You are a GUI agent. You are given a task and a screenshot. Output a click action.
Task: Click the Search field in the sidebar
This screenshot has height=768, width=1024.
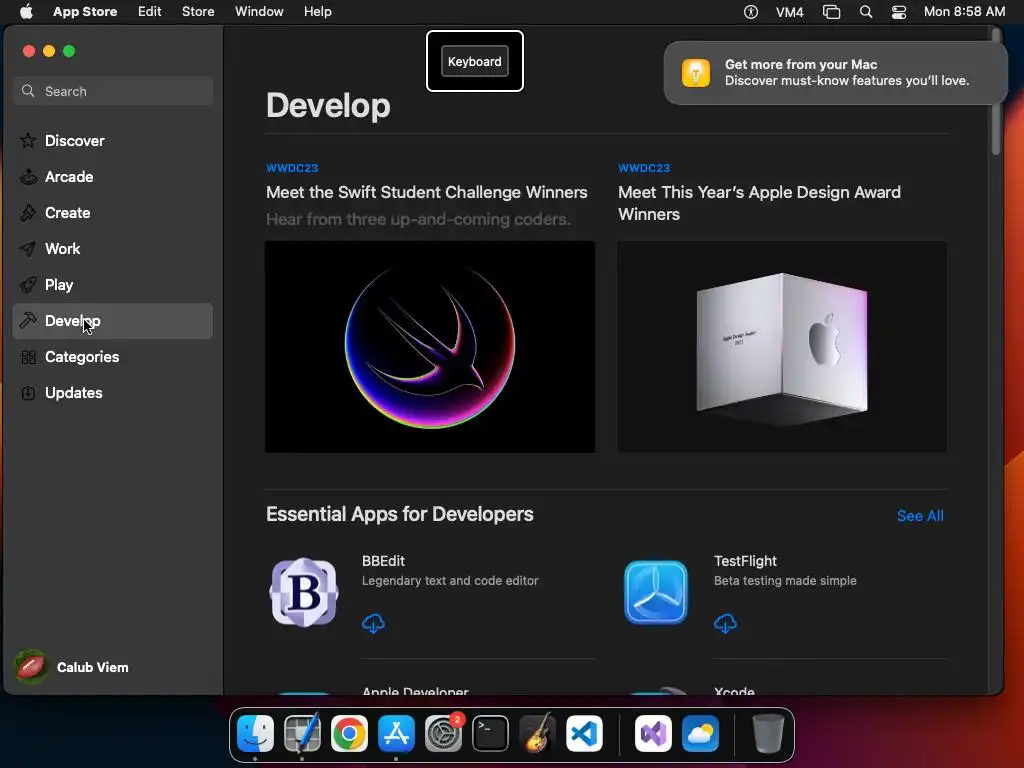(x=112, y=91)
